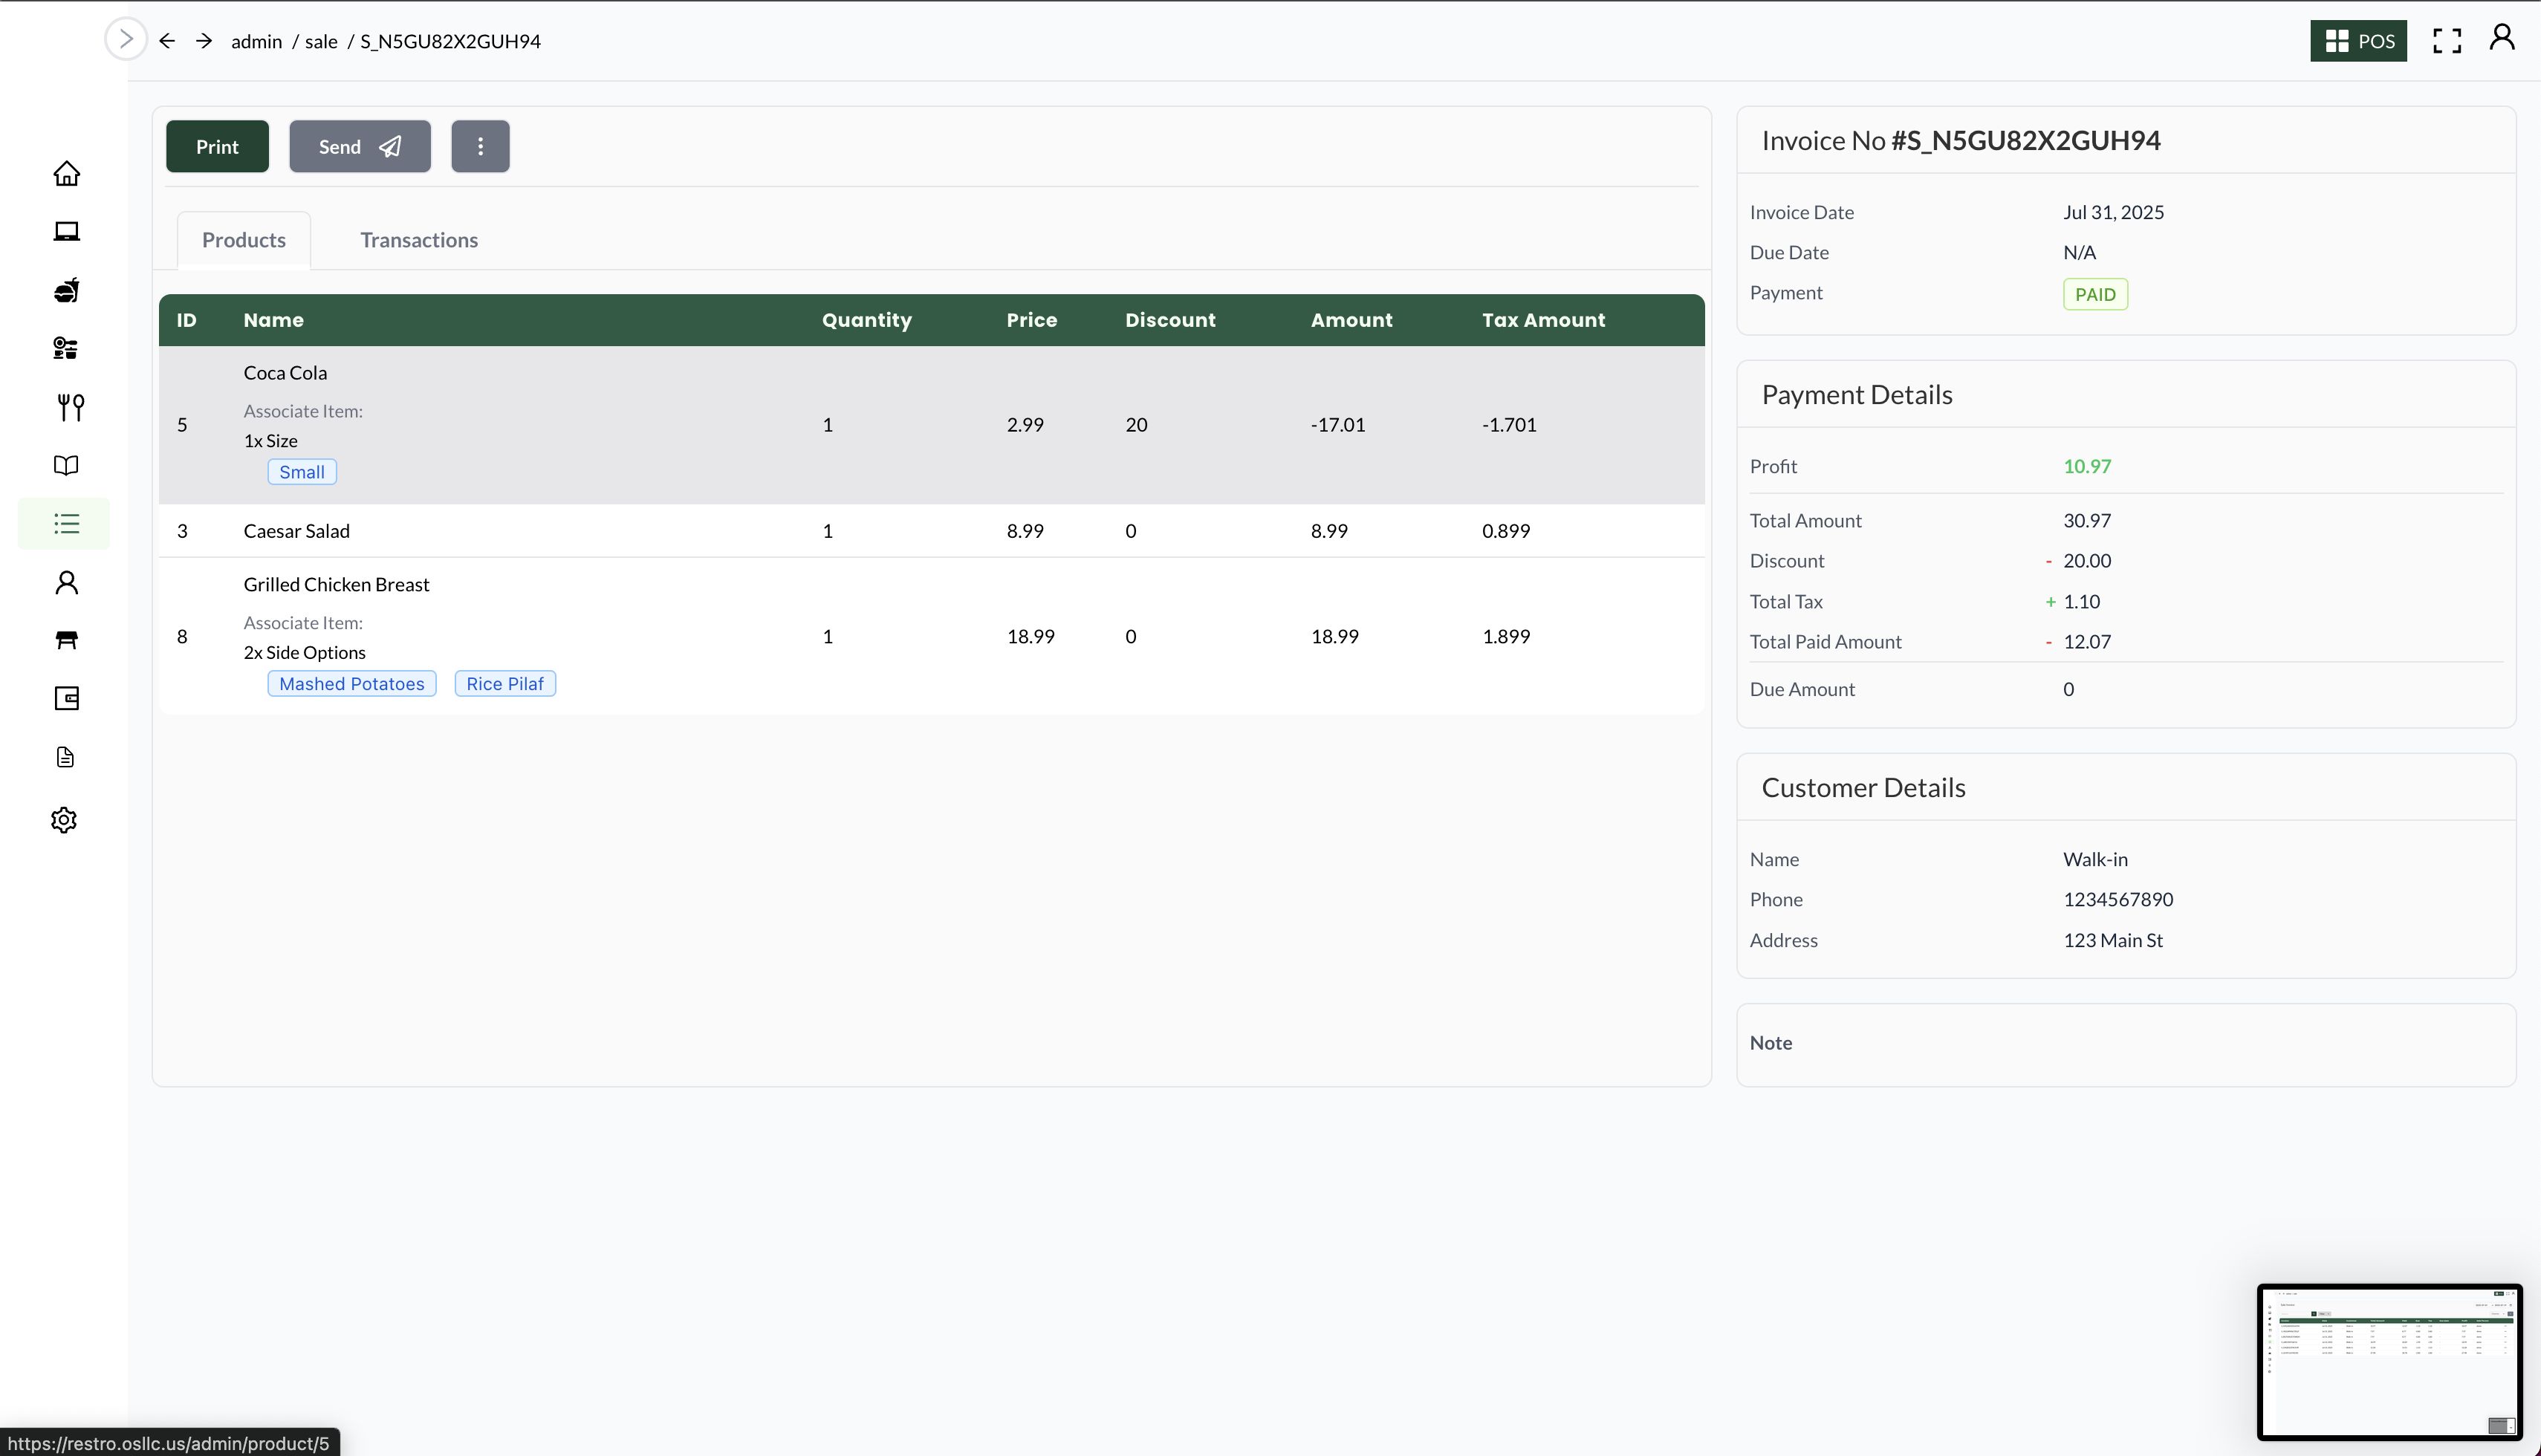2541x1456 pixels.
Task: Select the Products tab
Action: pos(243,240)
